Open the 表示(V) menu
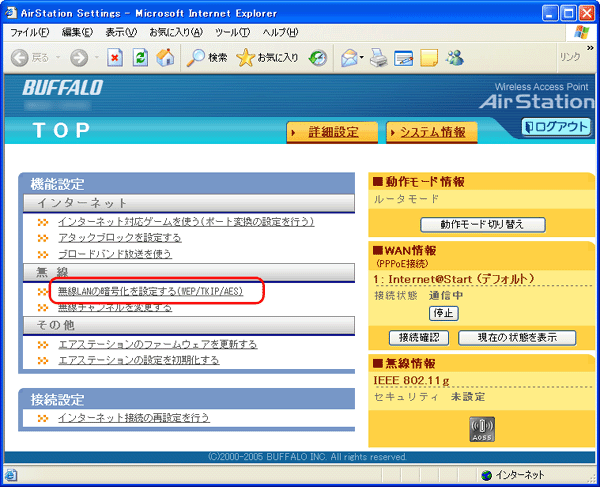Viewport: 600px width, 487px height. coord(121,32)
